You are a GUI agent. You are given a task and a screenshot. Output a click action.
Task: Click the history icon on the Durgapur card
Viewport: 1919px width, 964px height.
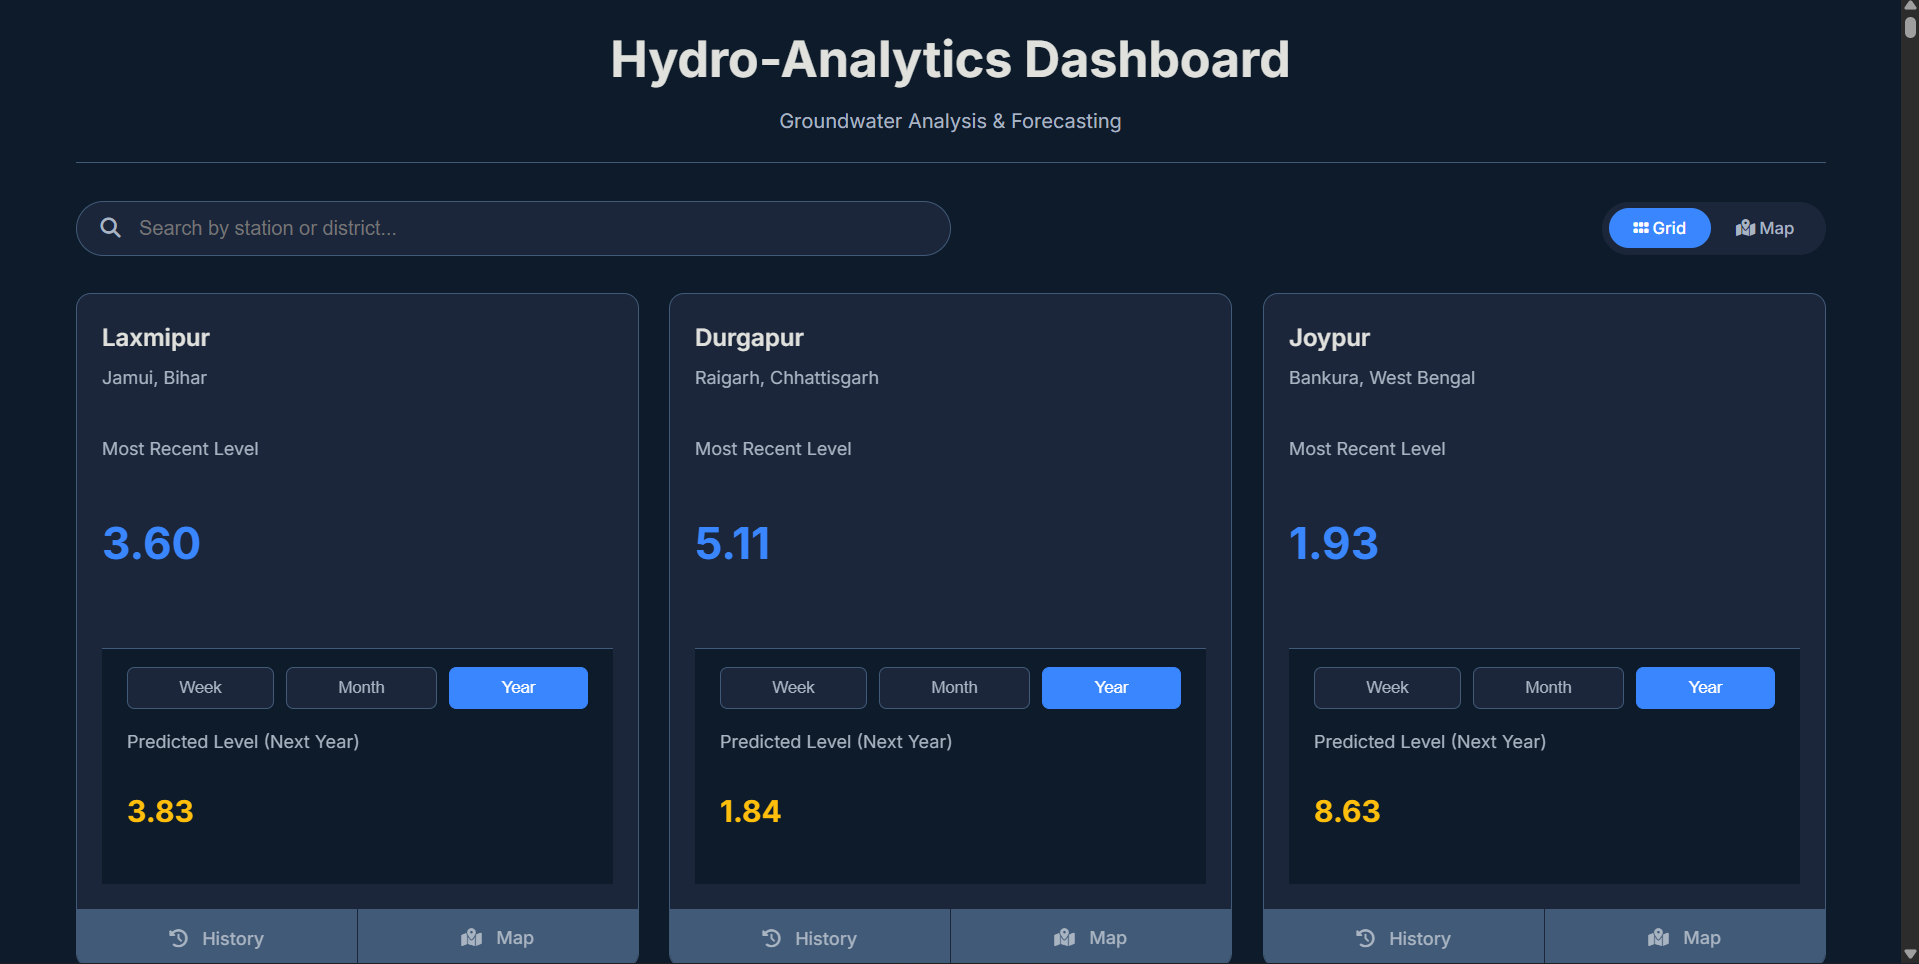click(771, 938)
